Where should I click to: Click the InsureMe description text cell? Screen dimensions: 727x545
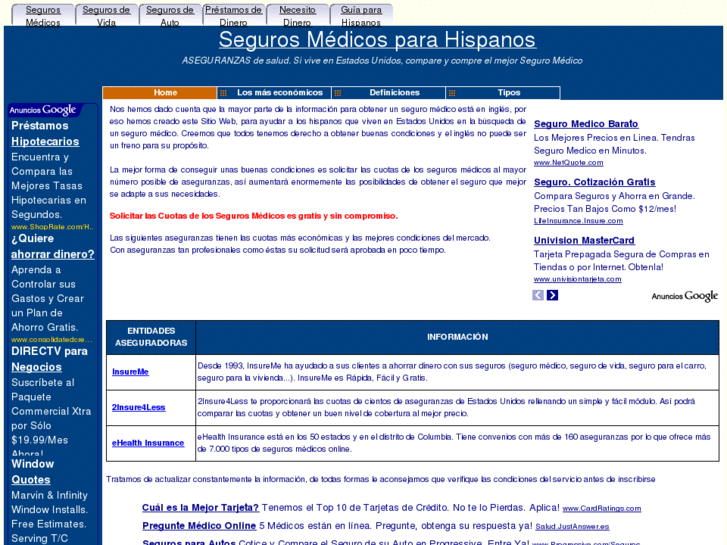[458, 372]
